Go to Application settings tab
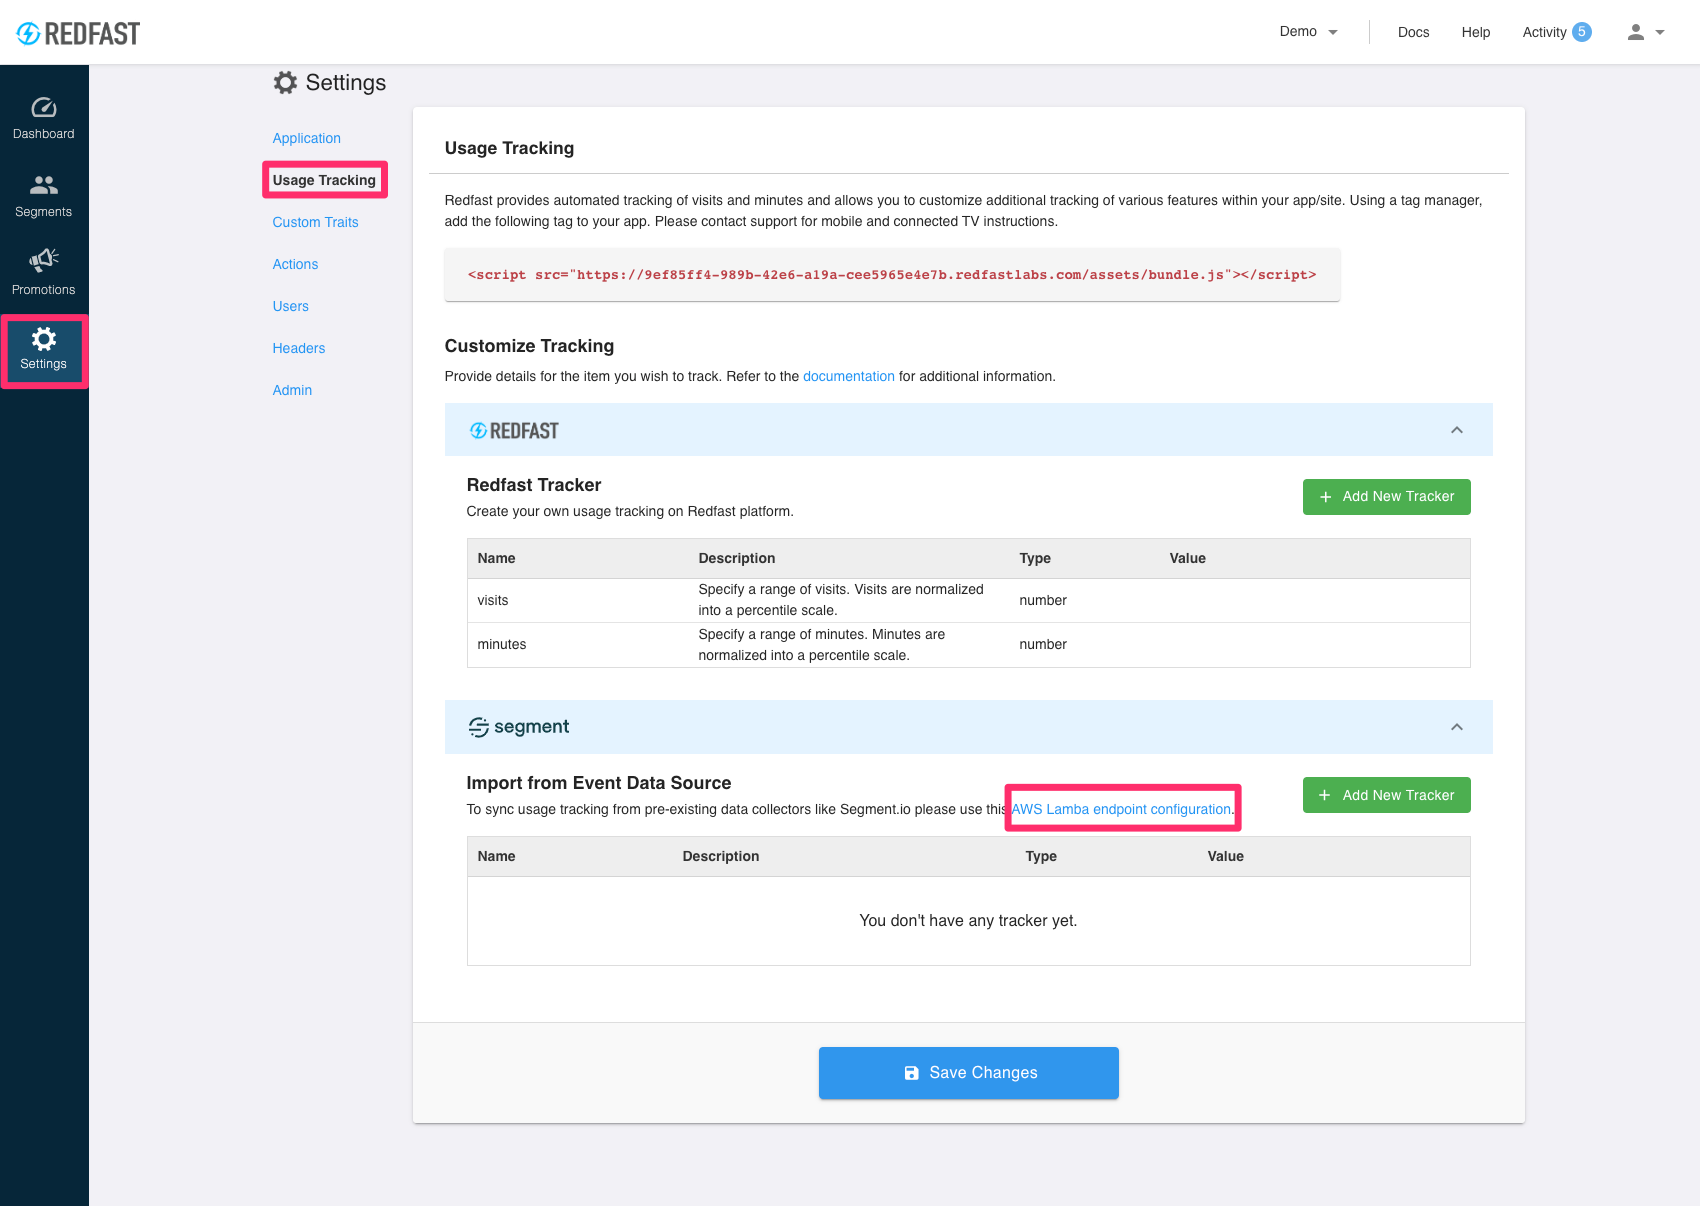The image size is (1700, 1206). [x=306, y=138]
